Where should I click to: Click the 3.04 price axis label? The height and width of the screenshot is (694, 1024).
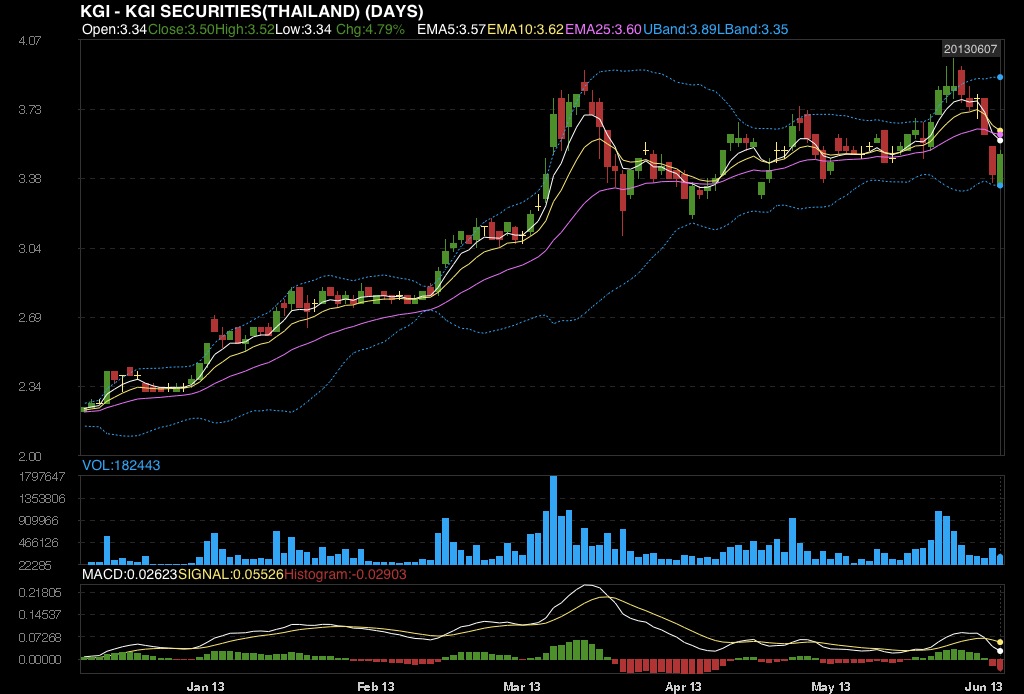click(30, 249)
